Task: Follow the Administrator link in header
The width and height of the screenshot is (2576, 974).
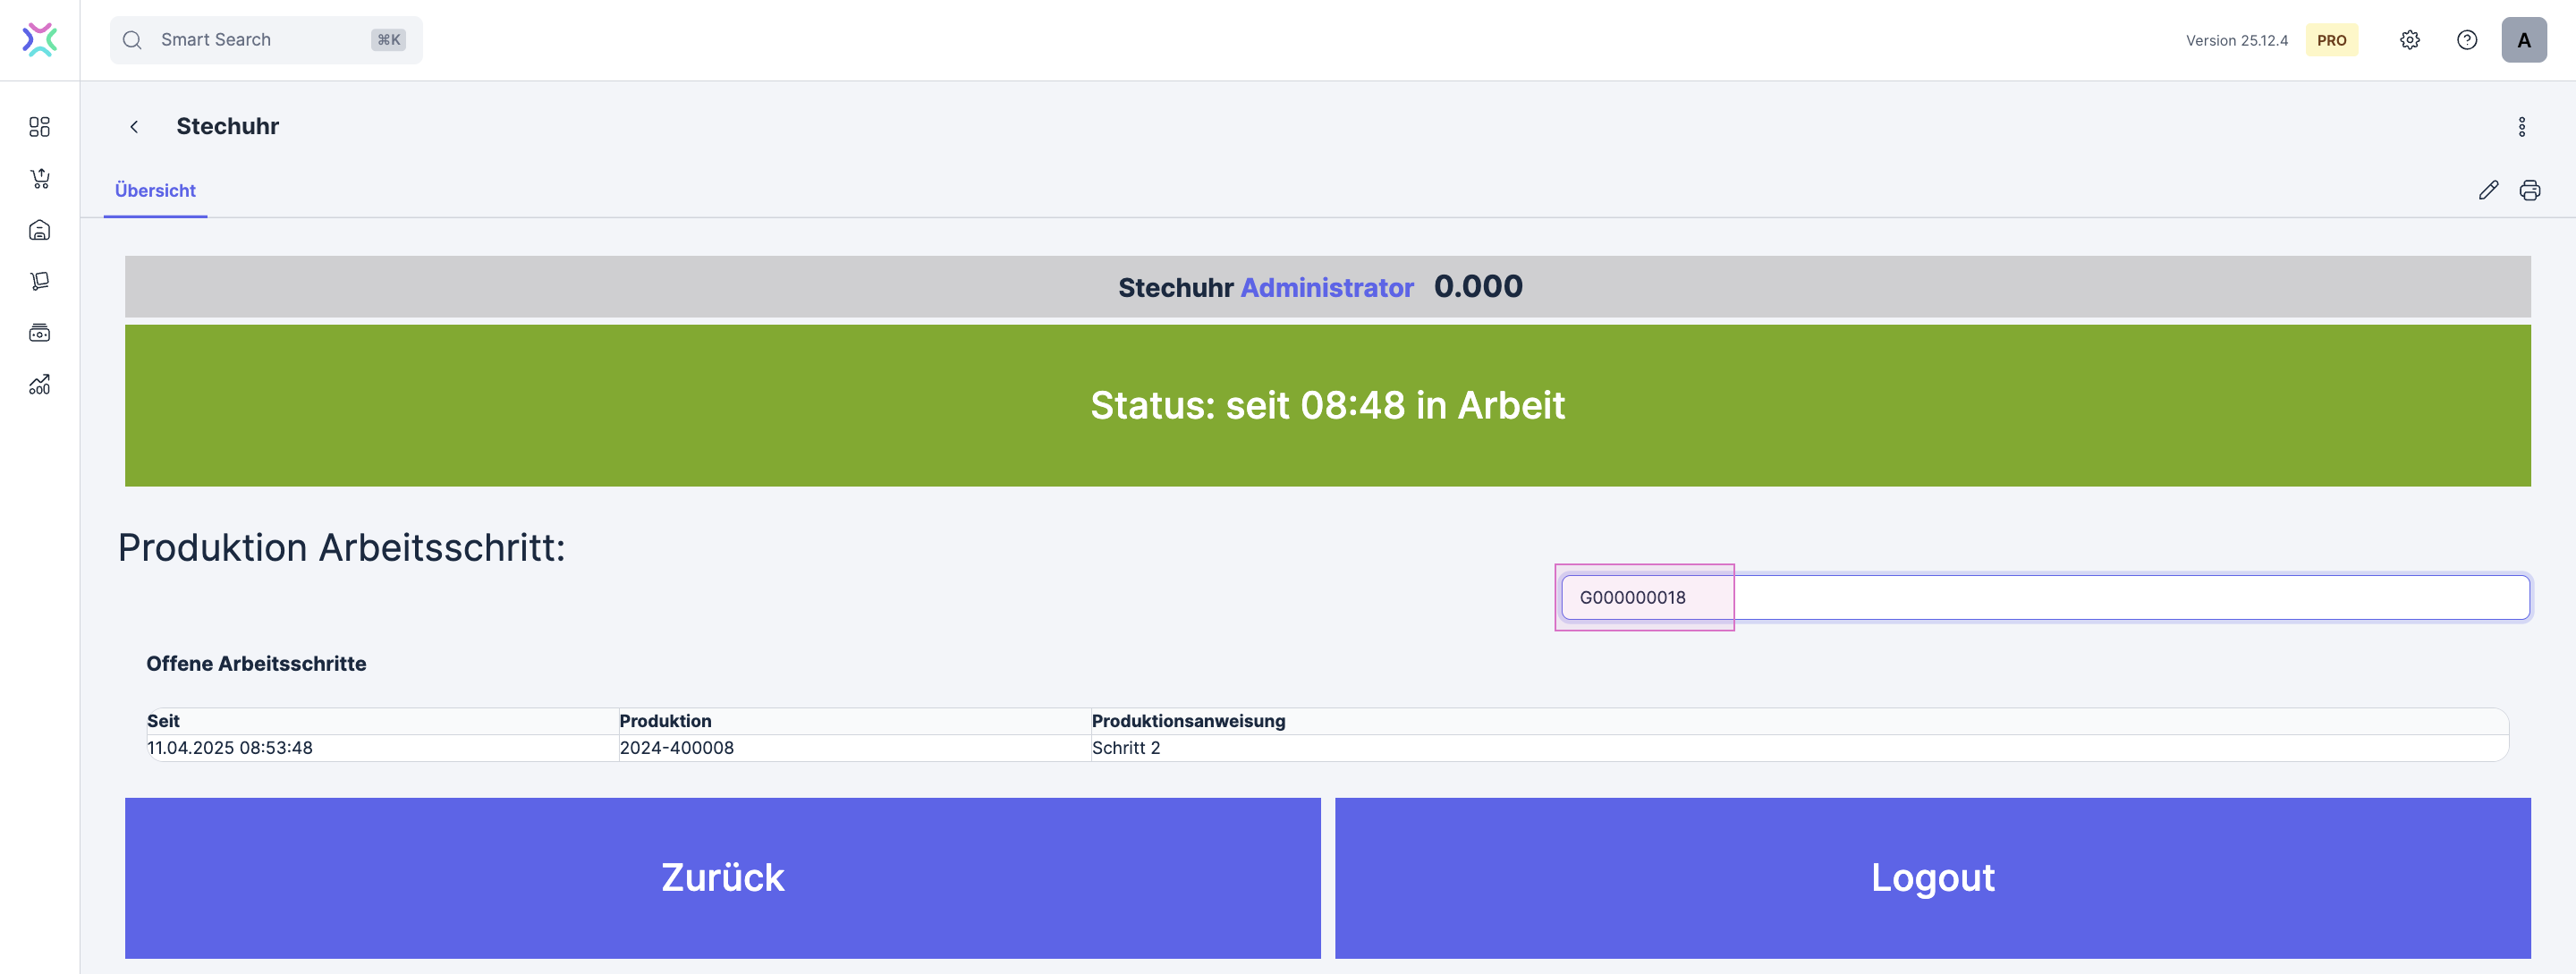Action: [x=1326, y=288]
